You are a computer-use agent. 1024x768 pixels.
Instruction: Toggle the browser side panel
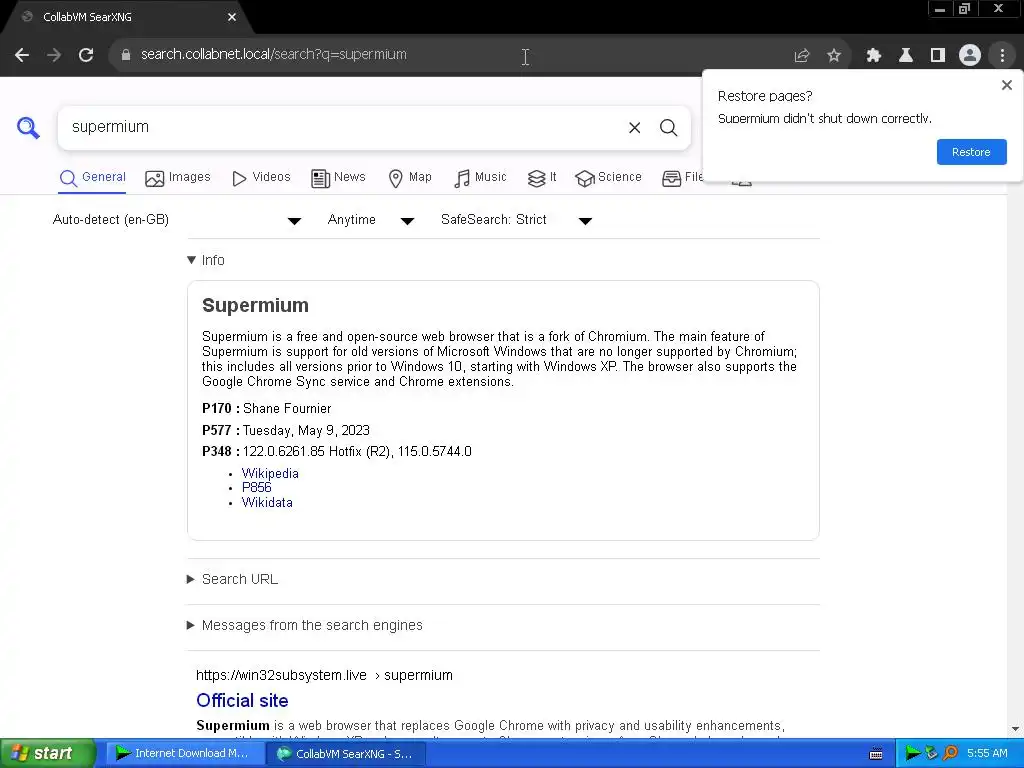(x=938, y=56)
